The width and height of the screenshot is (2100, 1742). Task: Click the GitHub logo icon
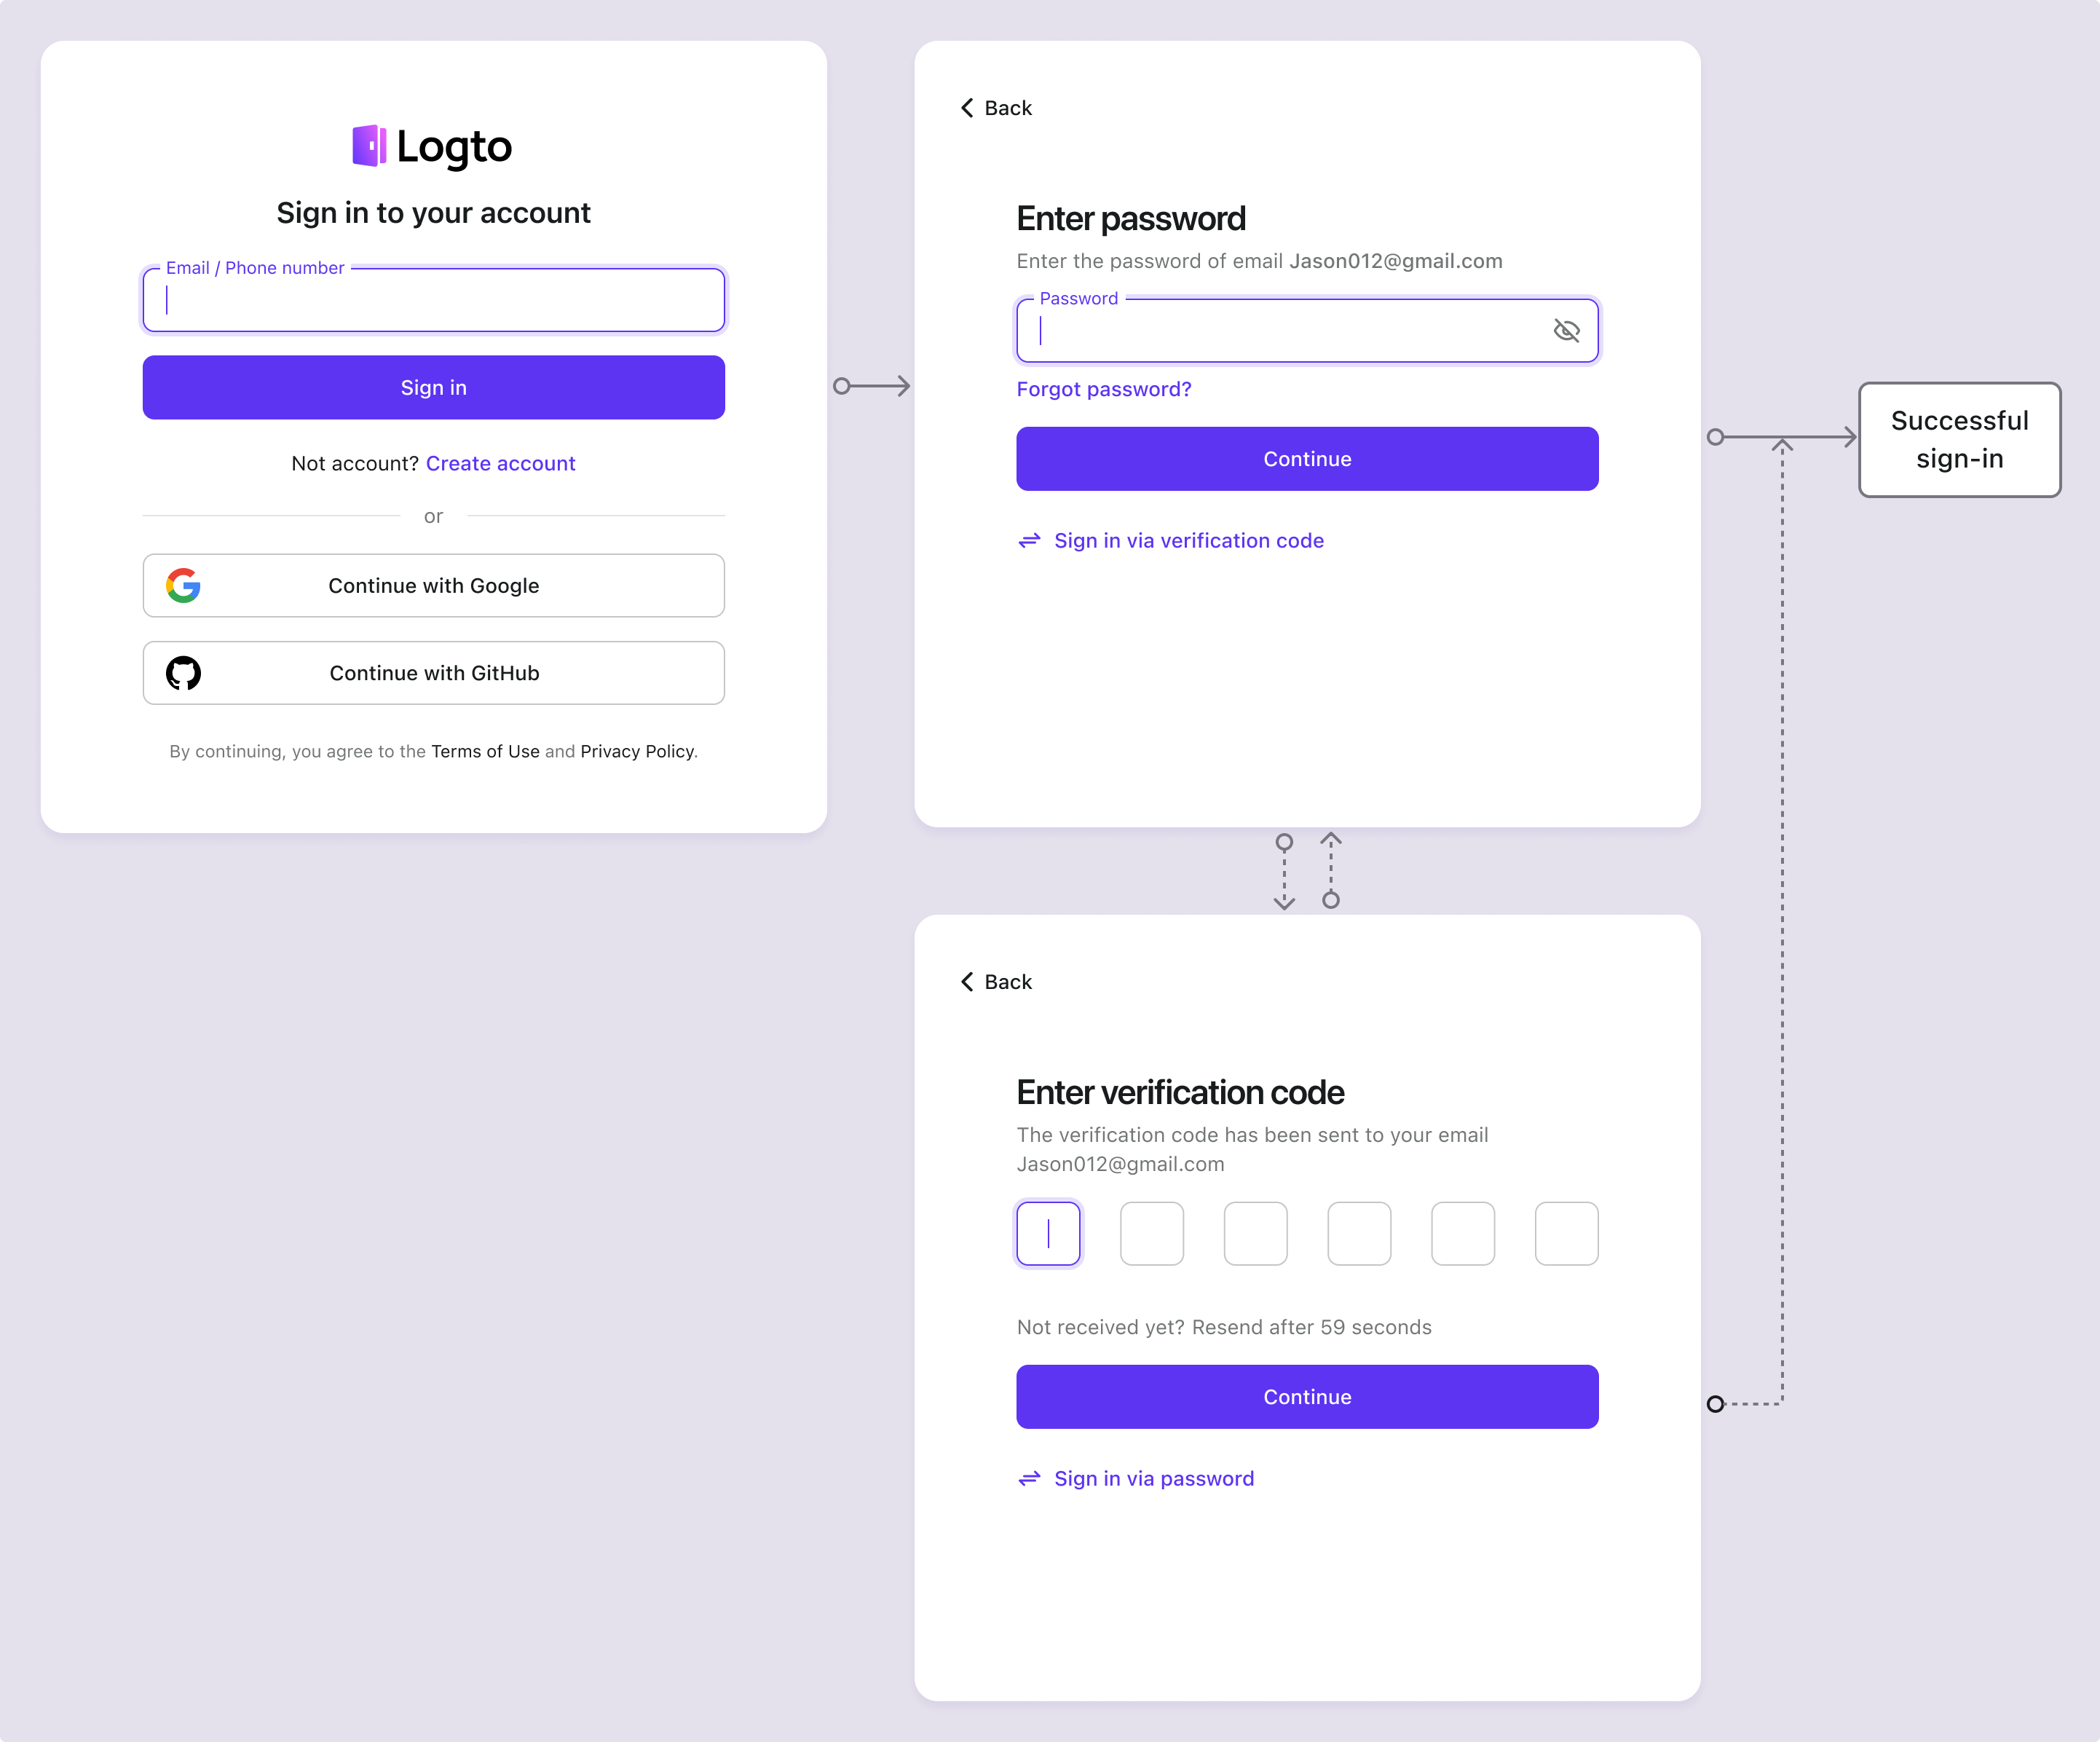pos(183,671)
